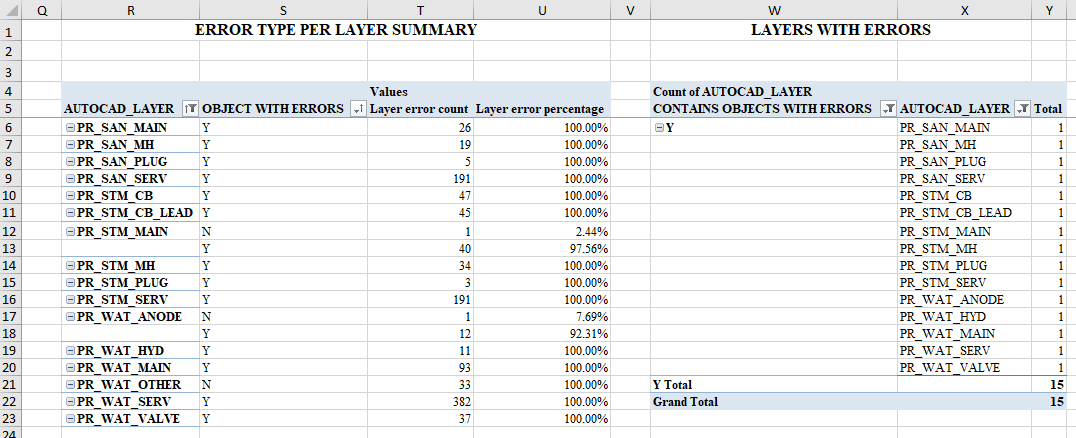Click the ERROR TYPE PER LAYER SUMMARY title
Image resolution: width=1076 pixels, height=438 pixels.
(x=335, y=30)
